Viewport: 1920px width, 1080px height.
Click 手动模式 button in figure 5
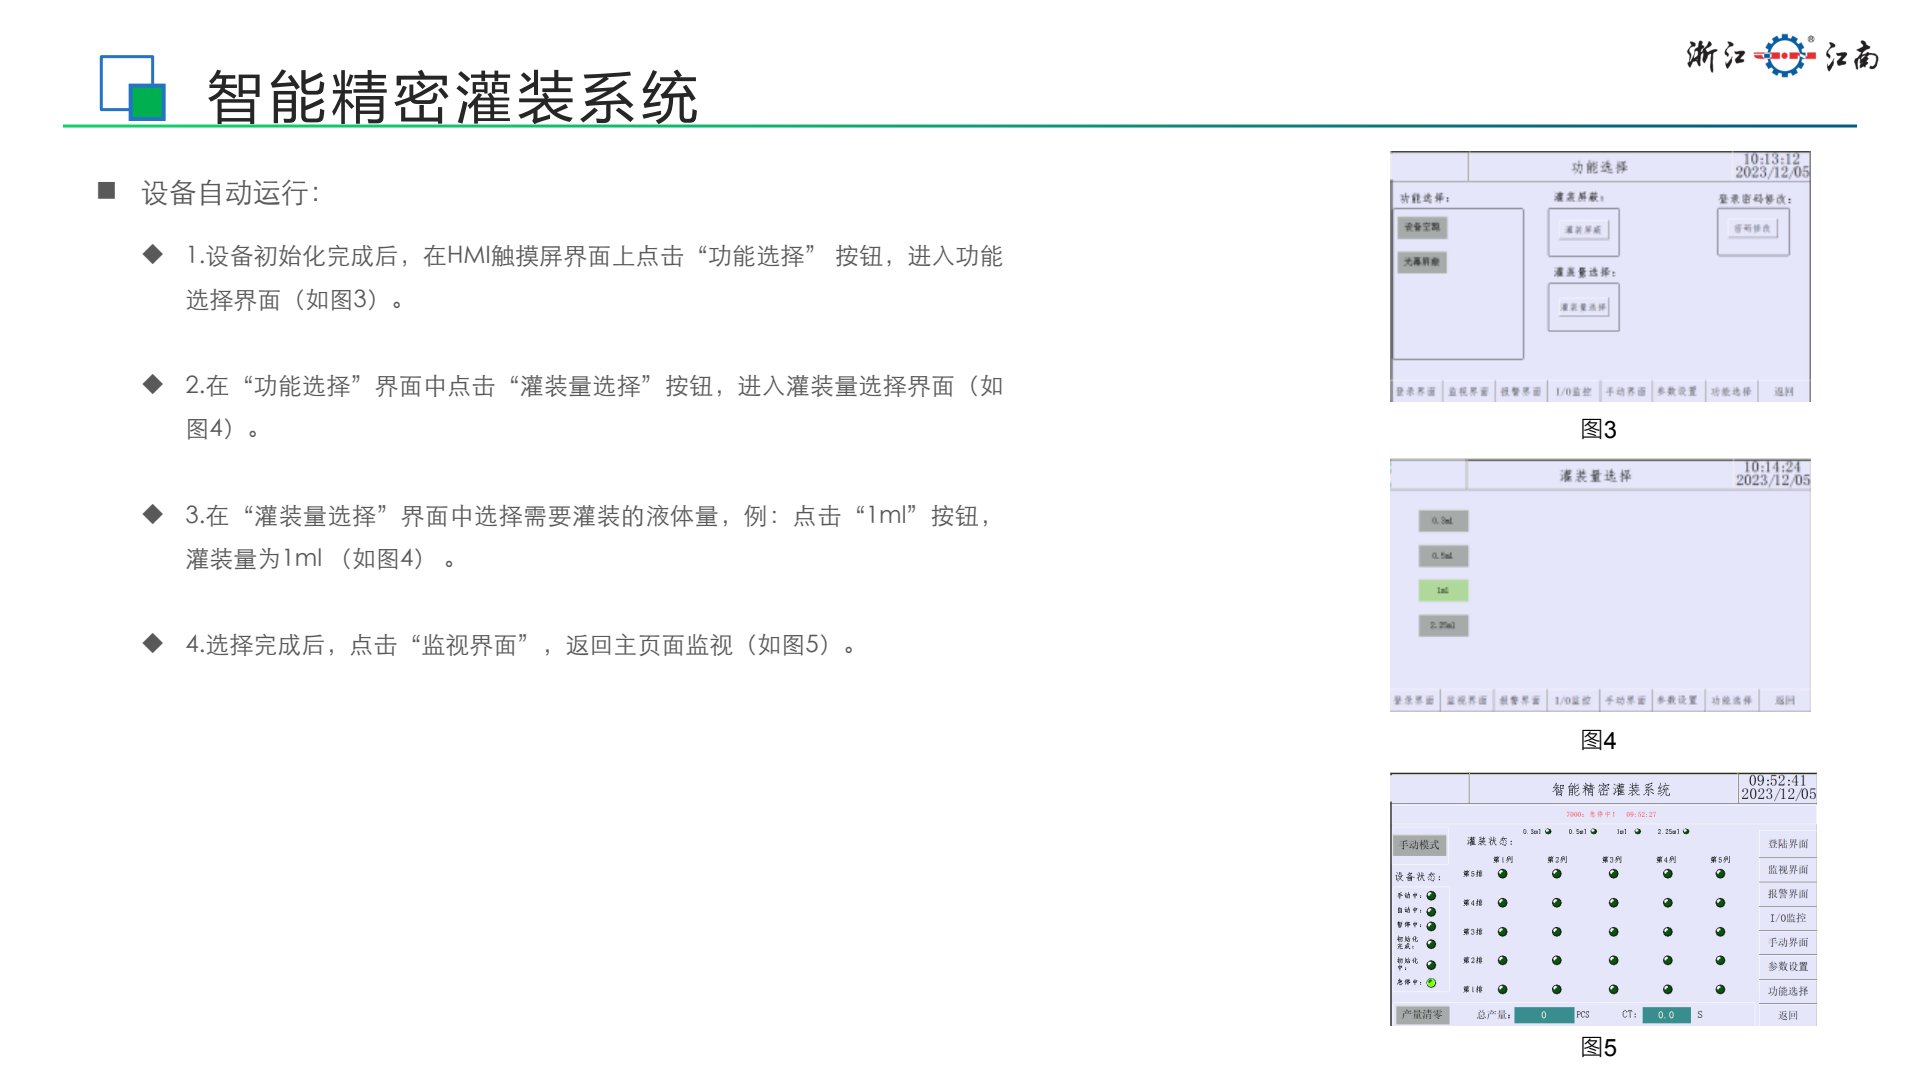click(1419, 845)
